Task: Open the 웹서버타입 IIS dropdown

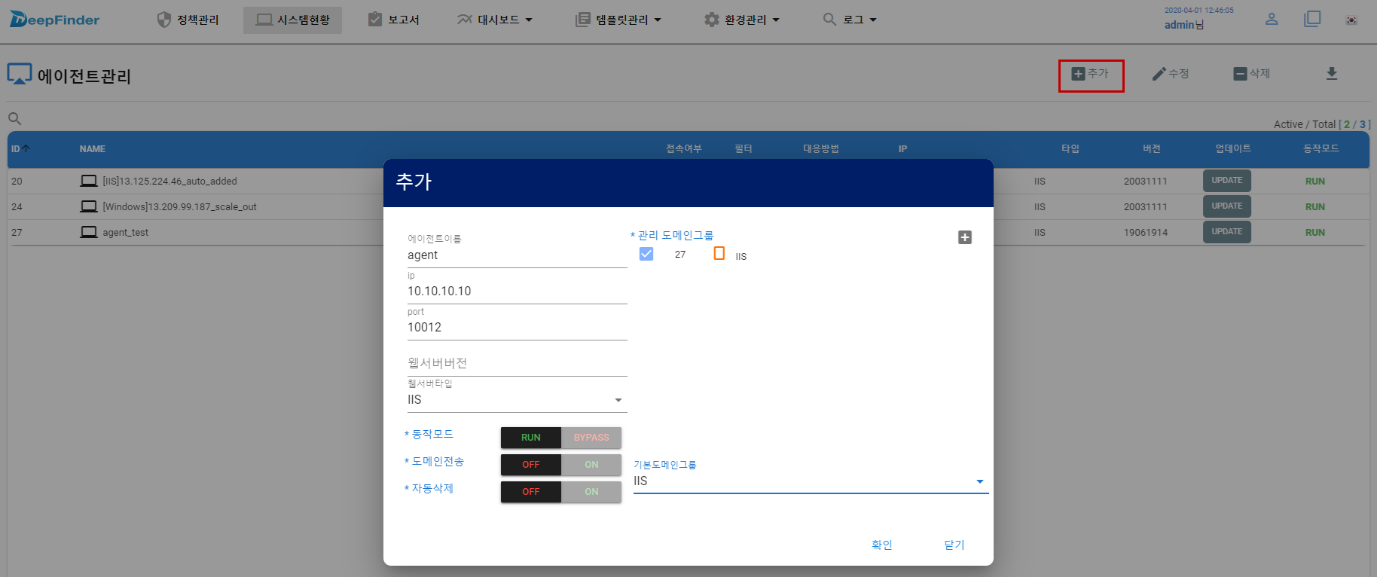Action: (x=517, y=400)
